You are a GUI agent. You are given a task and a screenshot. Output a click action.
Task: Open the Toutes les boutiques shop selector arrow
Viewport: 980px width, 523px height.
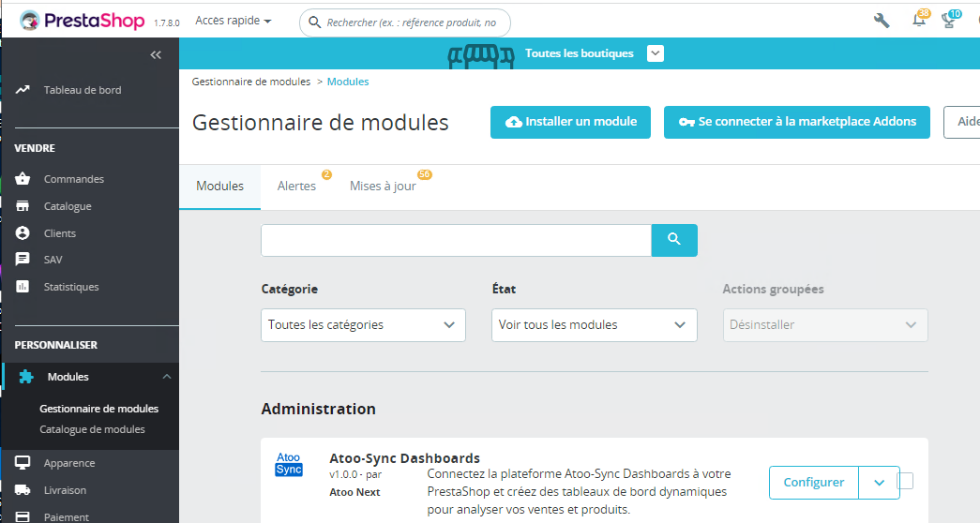(x=655, y=54)
